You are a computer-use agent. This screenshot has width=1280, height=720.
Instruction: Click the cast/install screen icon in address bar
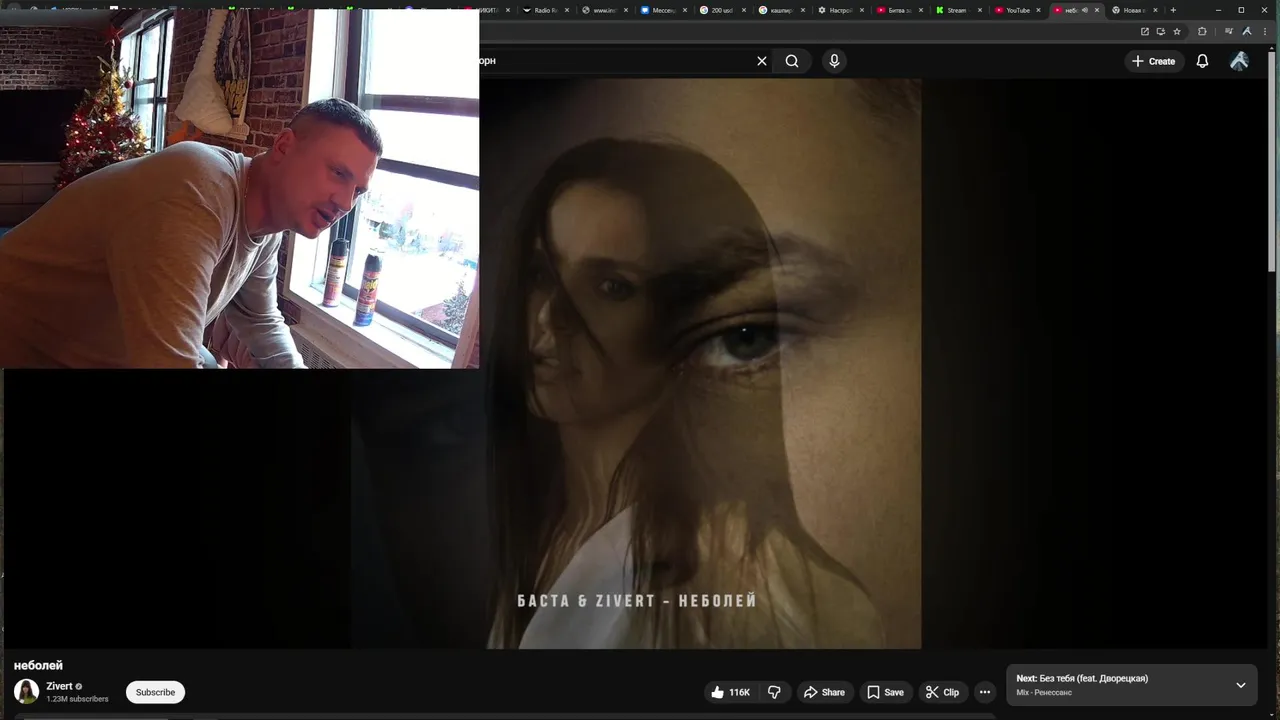click(1161, 31)
